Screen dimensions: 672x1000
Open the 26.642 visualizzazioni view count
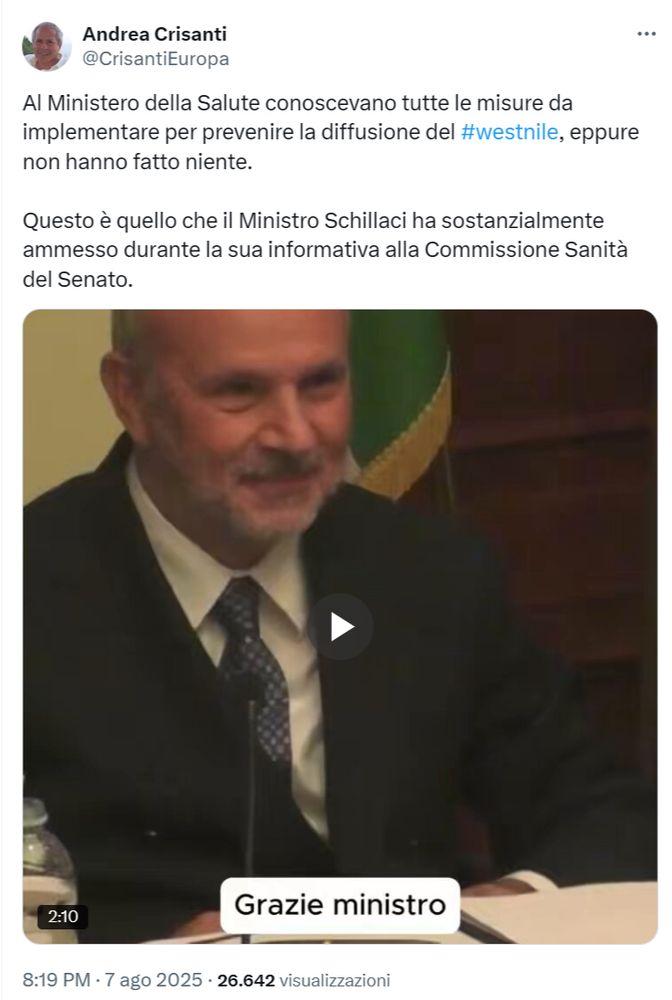[x=303, y=980]
